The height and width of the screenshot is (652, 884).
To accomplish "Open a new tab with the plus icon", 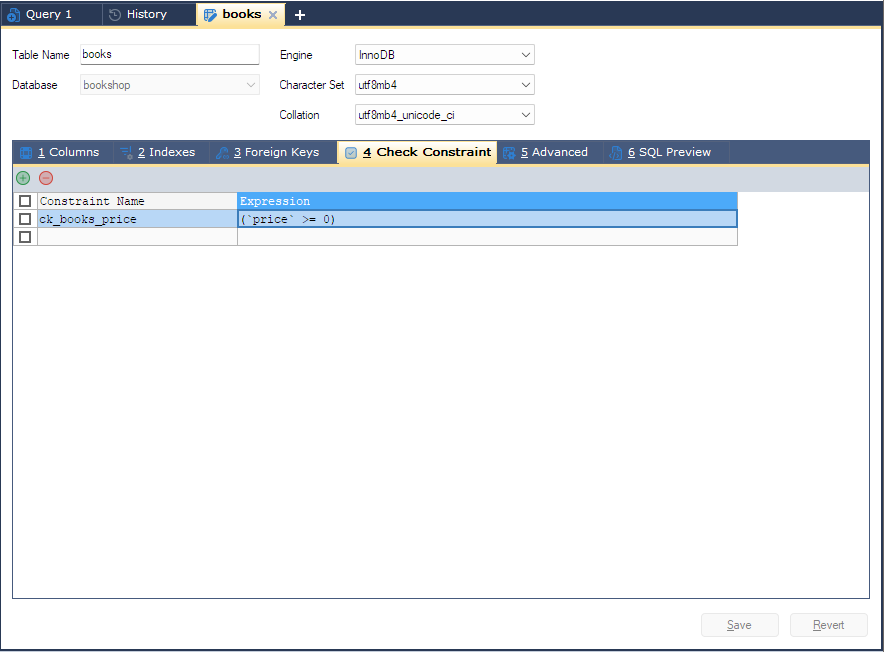I will tap(300, 15).
